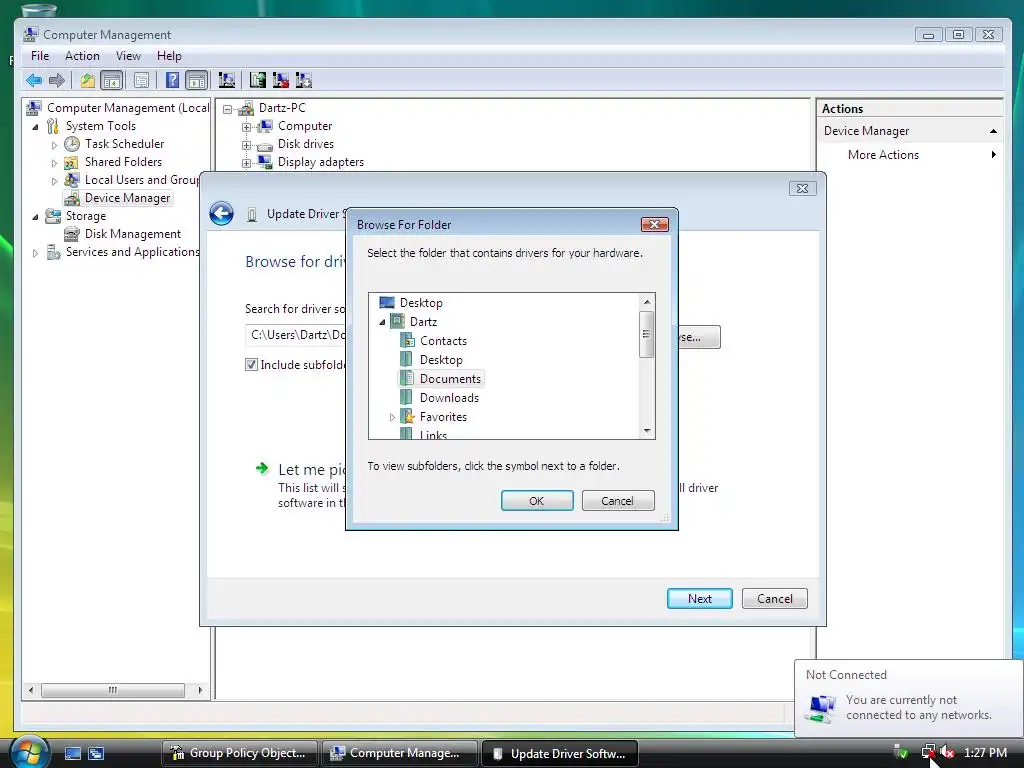Image resolution: width=1024 pixels, height=768 pixels.
Task: Open the Help menu
Action: tap(169, 56)
